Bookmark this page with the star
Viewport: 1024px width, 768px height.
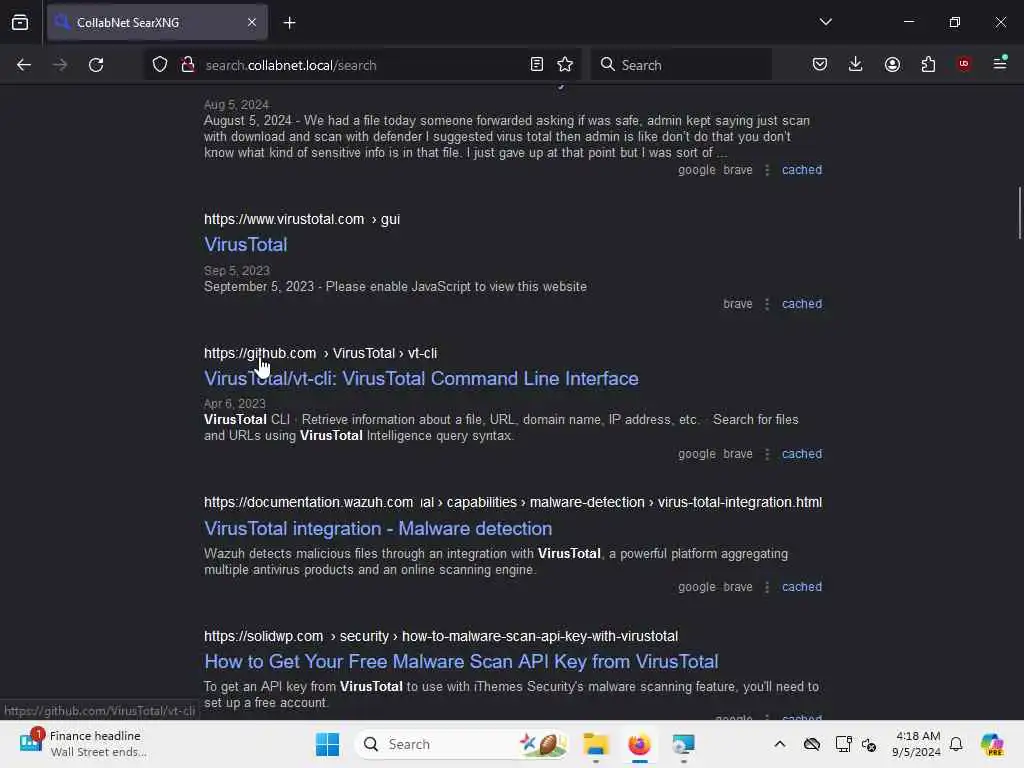coord(565,64)
